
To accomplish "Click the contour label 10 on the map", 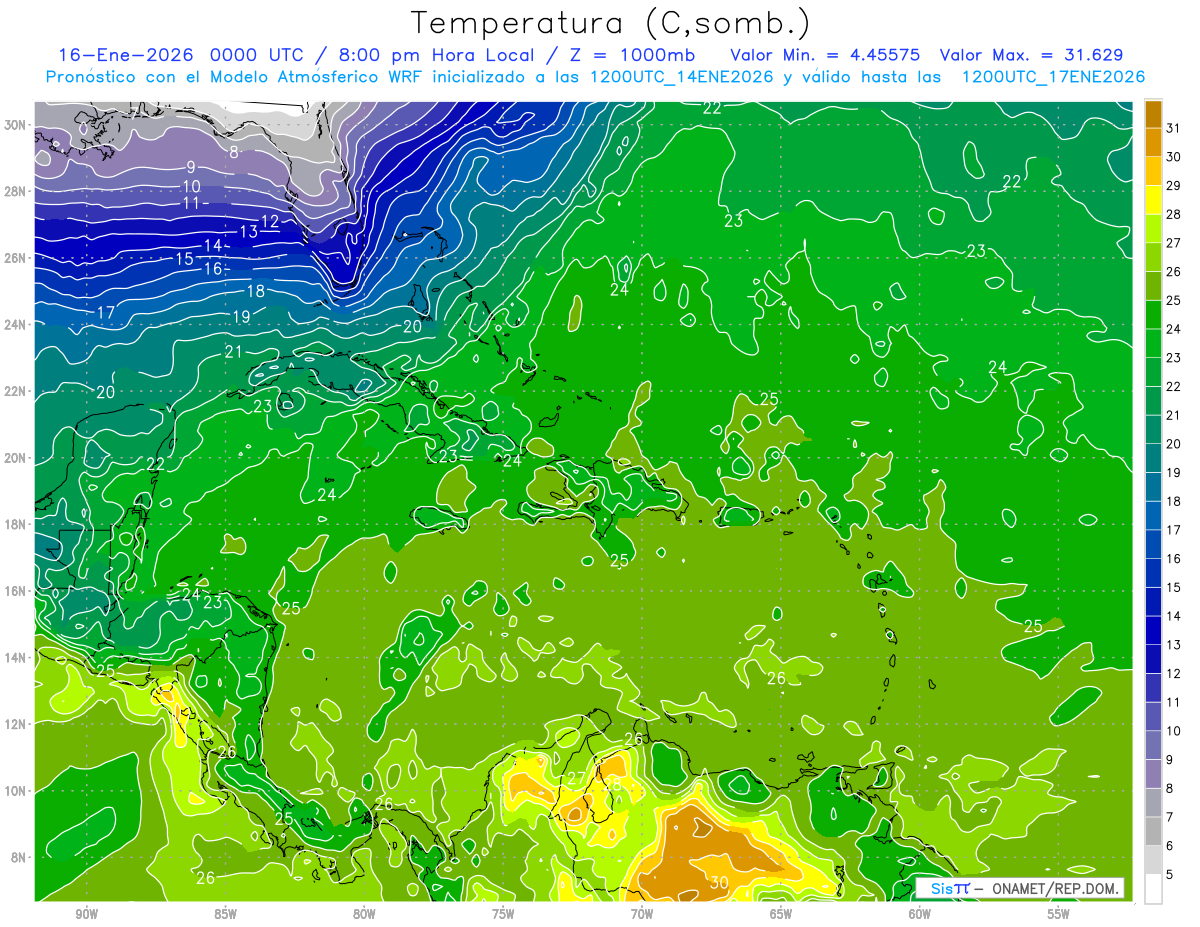I will pyautogui.click(x=192, y=186).
